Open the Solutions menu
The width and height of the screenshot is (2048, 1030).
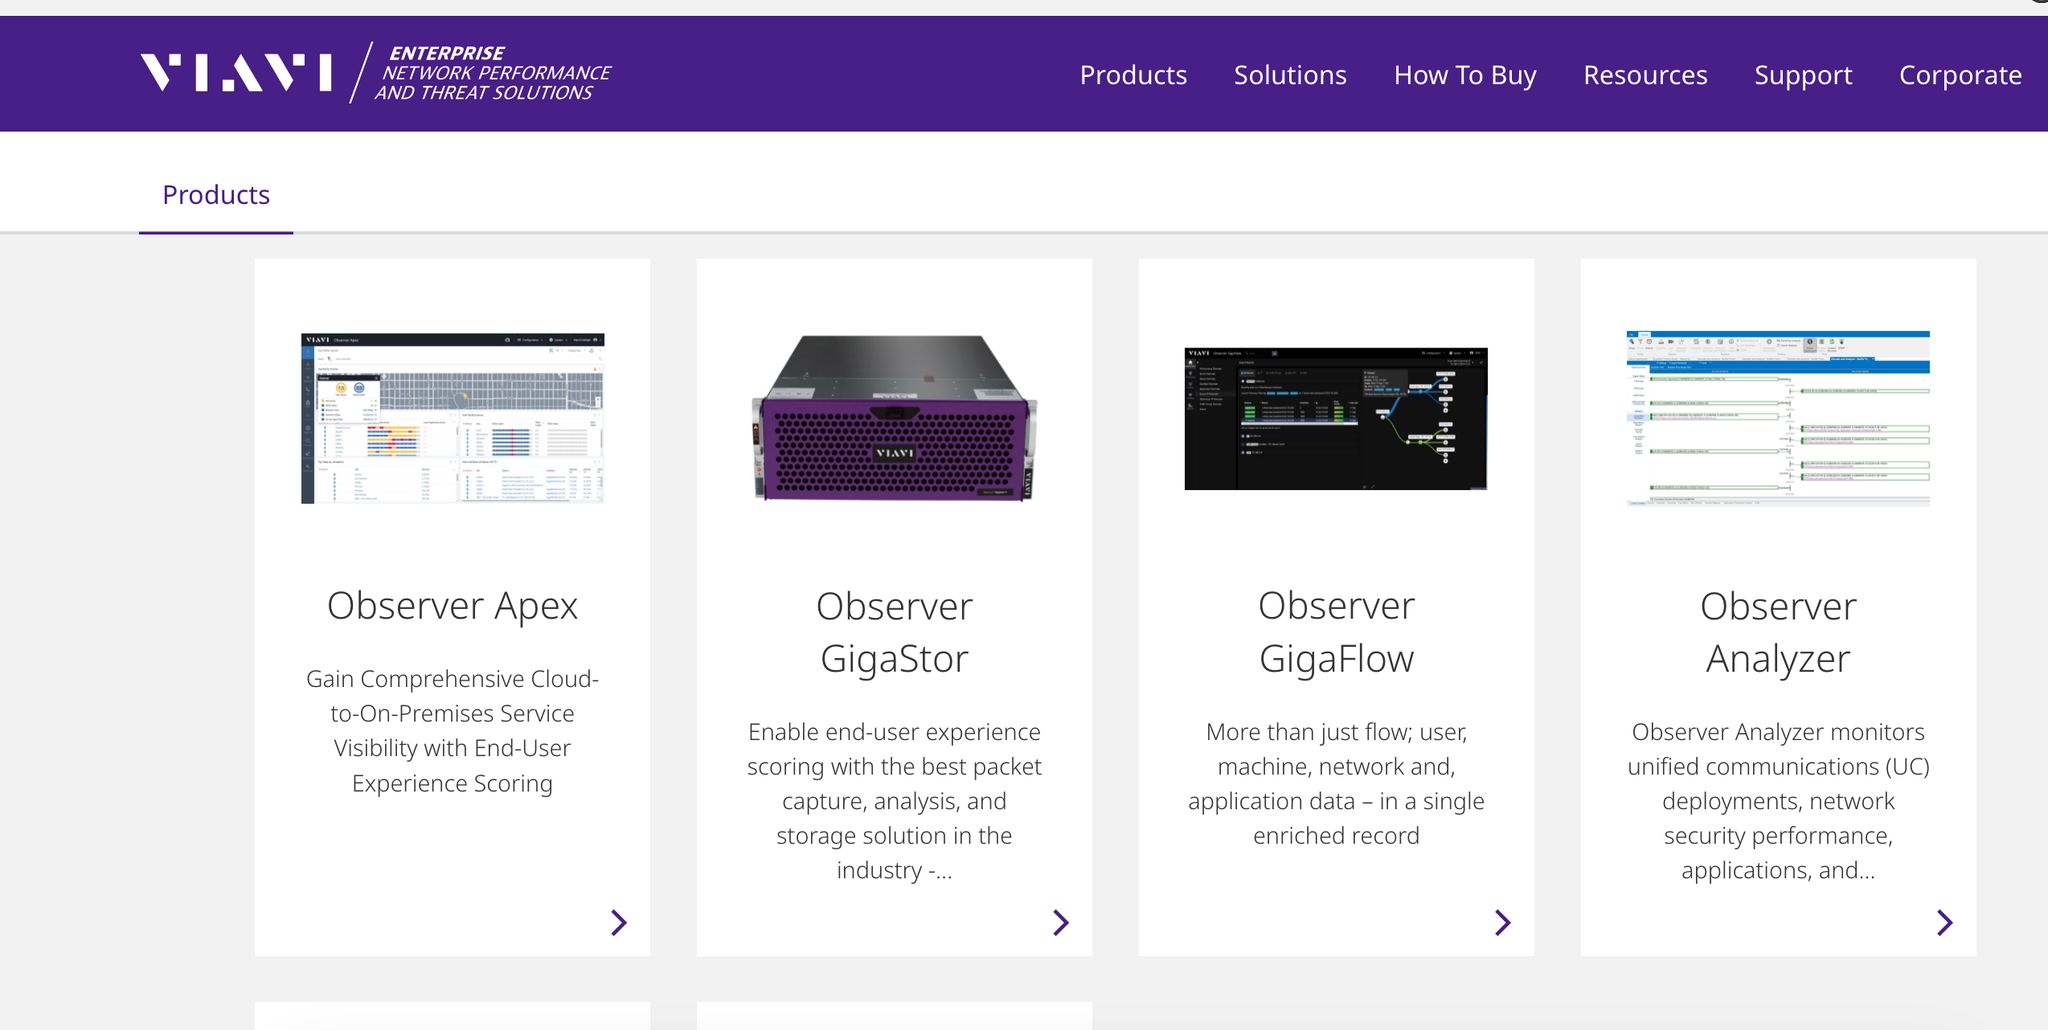pos(1290,75)
